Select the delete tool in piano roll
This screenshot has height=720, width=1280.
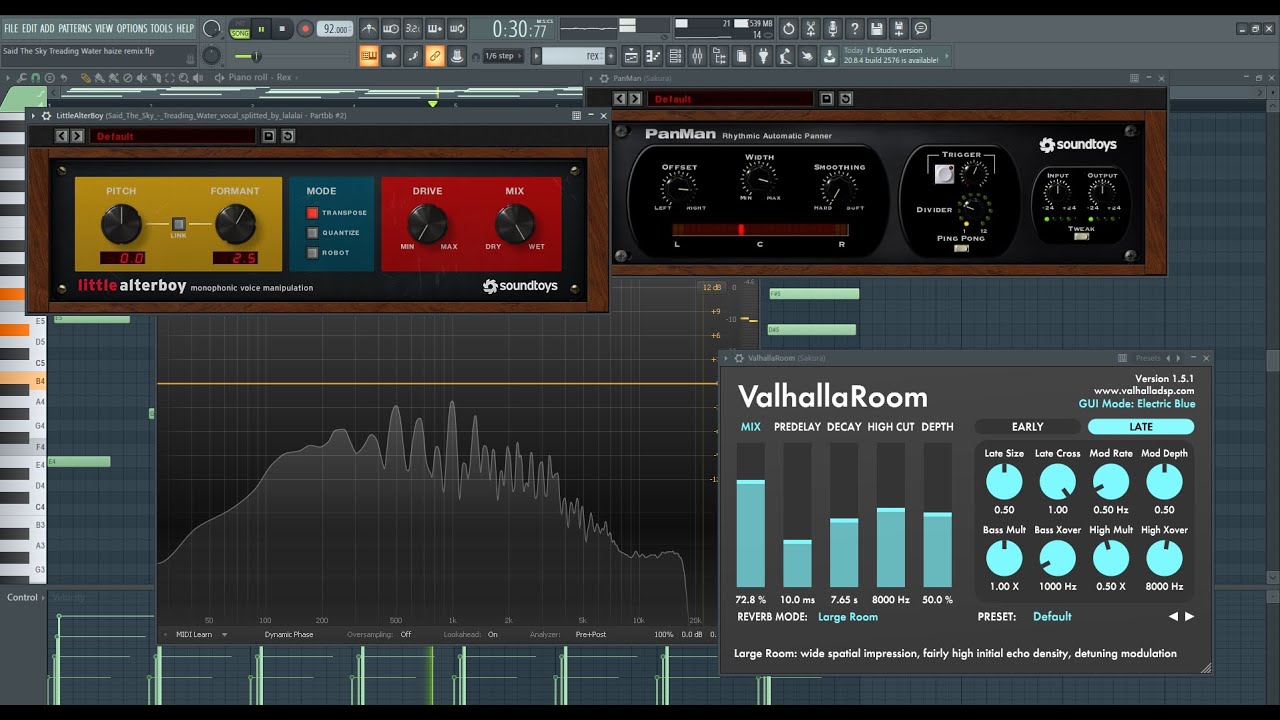point(128,77)
